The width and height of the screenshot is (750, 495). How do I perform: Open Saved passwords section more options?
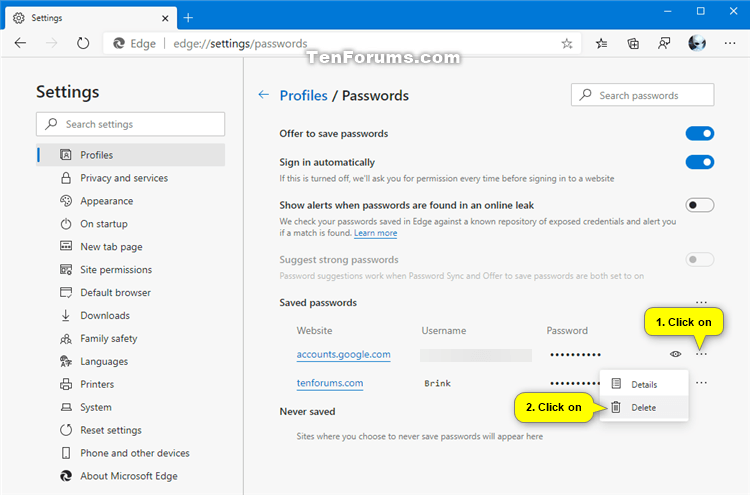(x=702, y=302)
